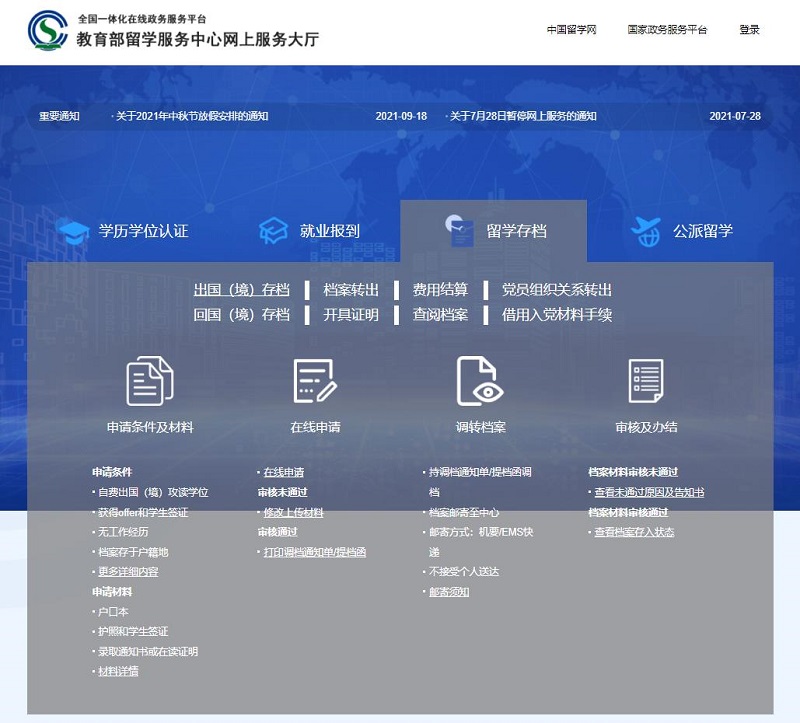
Task: Go to 国家政务服务平台 in header
Action: [667, 30]
